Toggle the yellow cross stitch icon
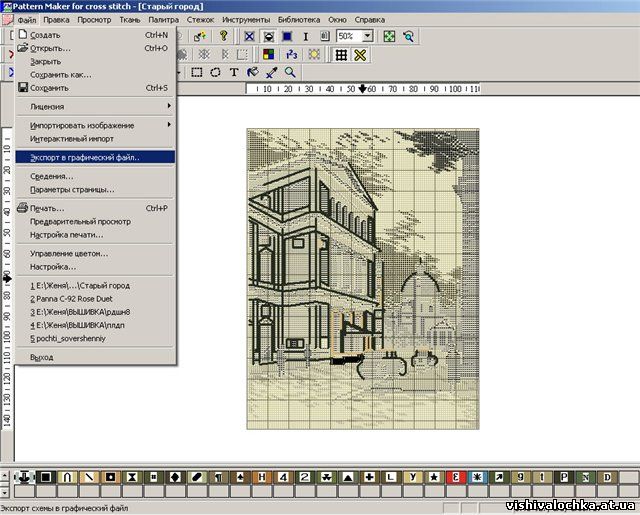The width and height of the screenshot is (640, 515). [360, 55]
